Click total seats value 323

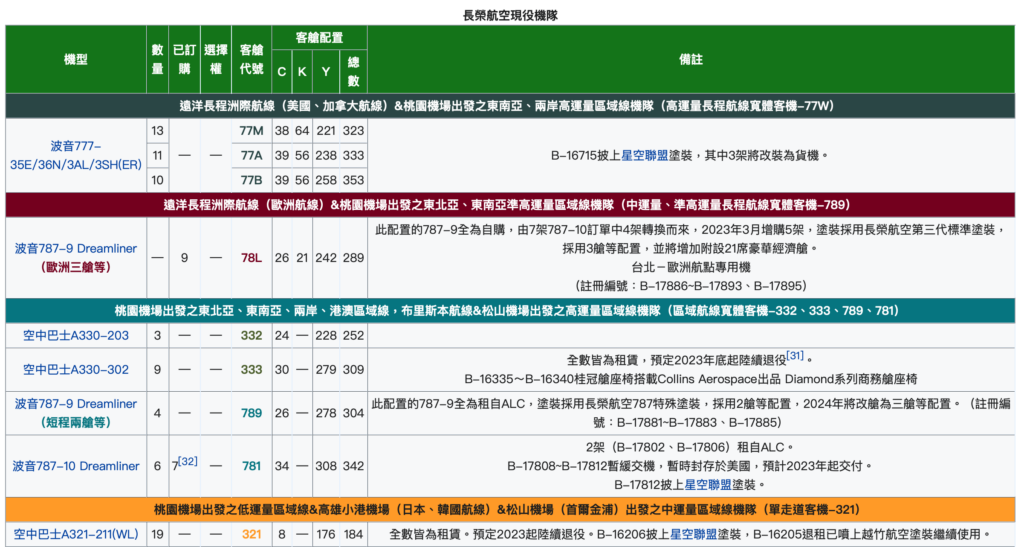(353, 131)
